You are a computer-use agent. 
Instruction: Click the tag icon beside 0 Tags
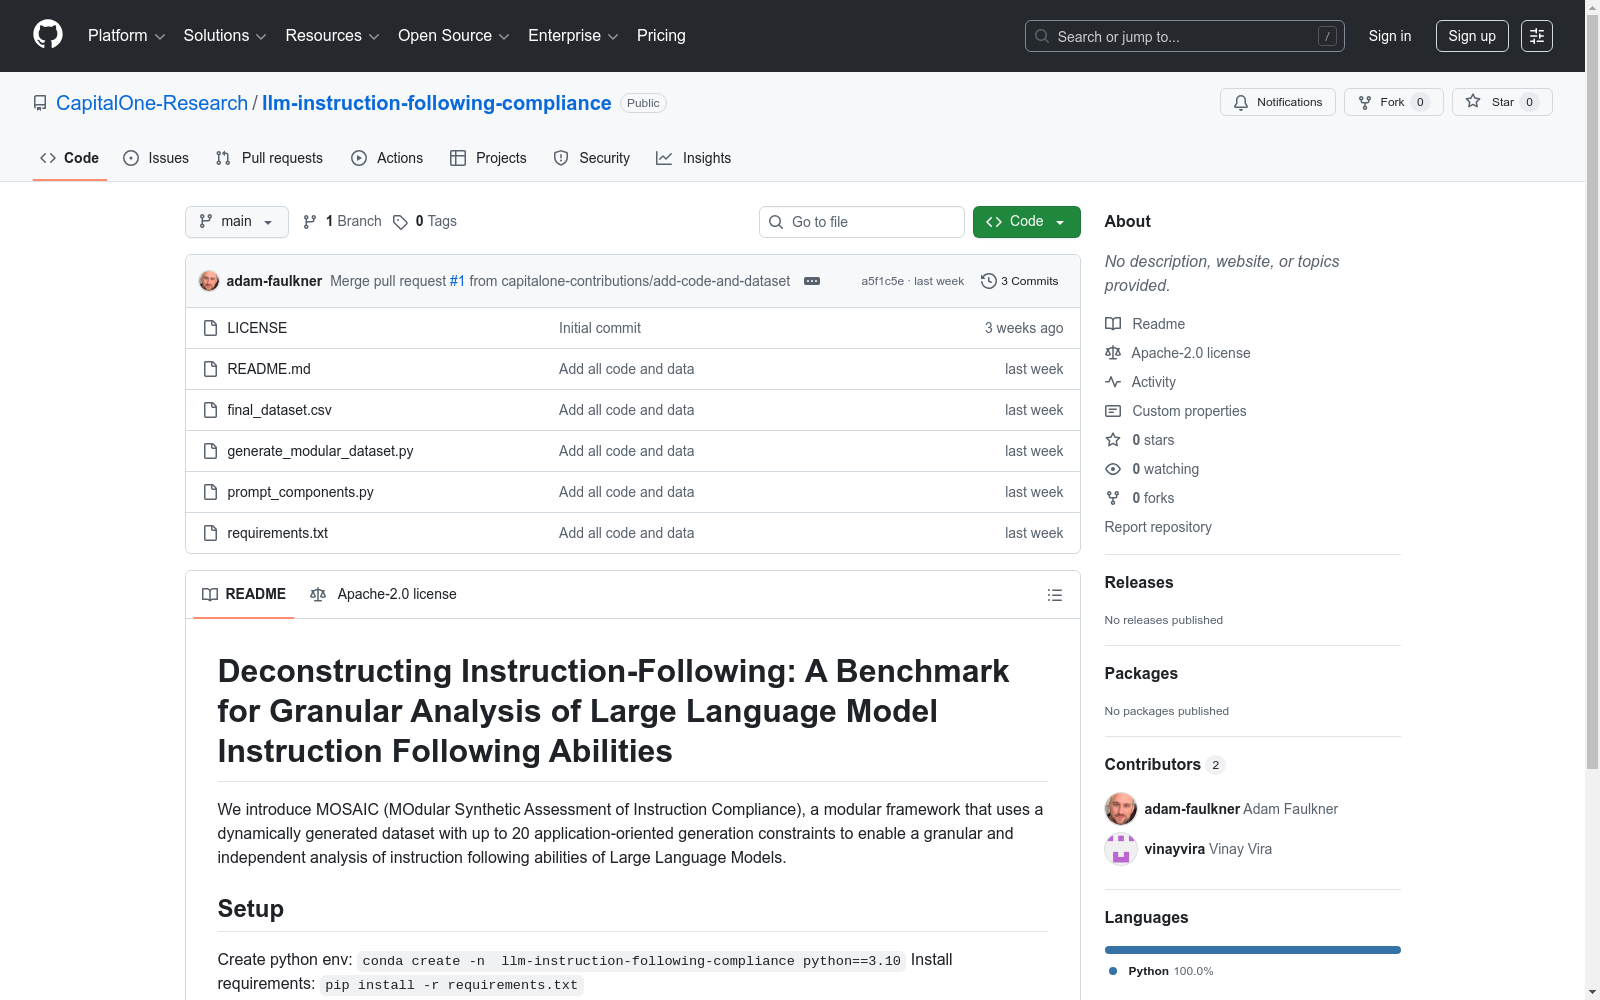[x=400, y=222]
